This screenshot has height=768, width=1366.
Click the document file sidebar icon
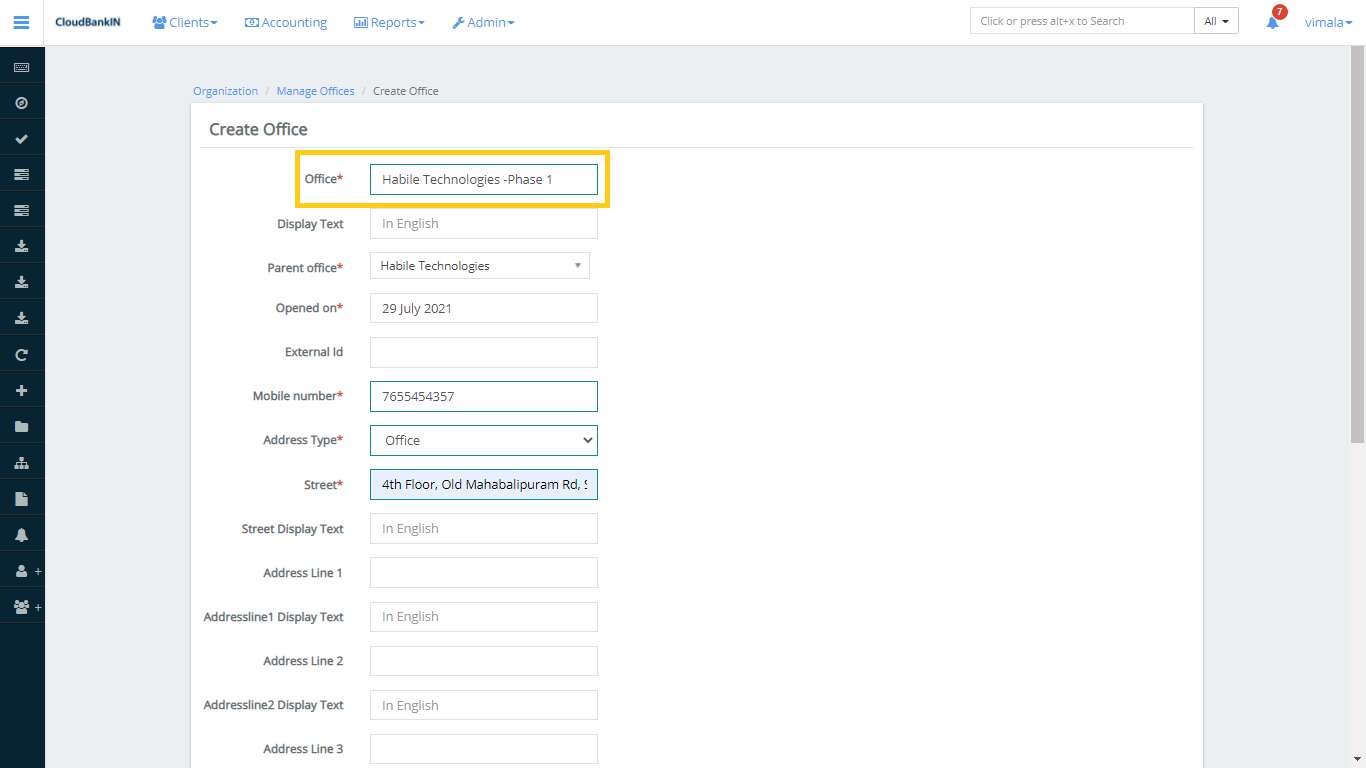pyautogui.click(x=22, y=499)
